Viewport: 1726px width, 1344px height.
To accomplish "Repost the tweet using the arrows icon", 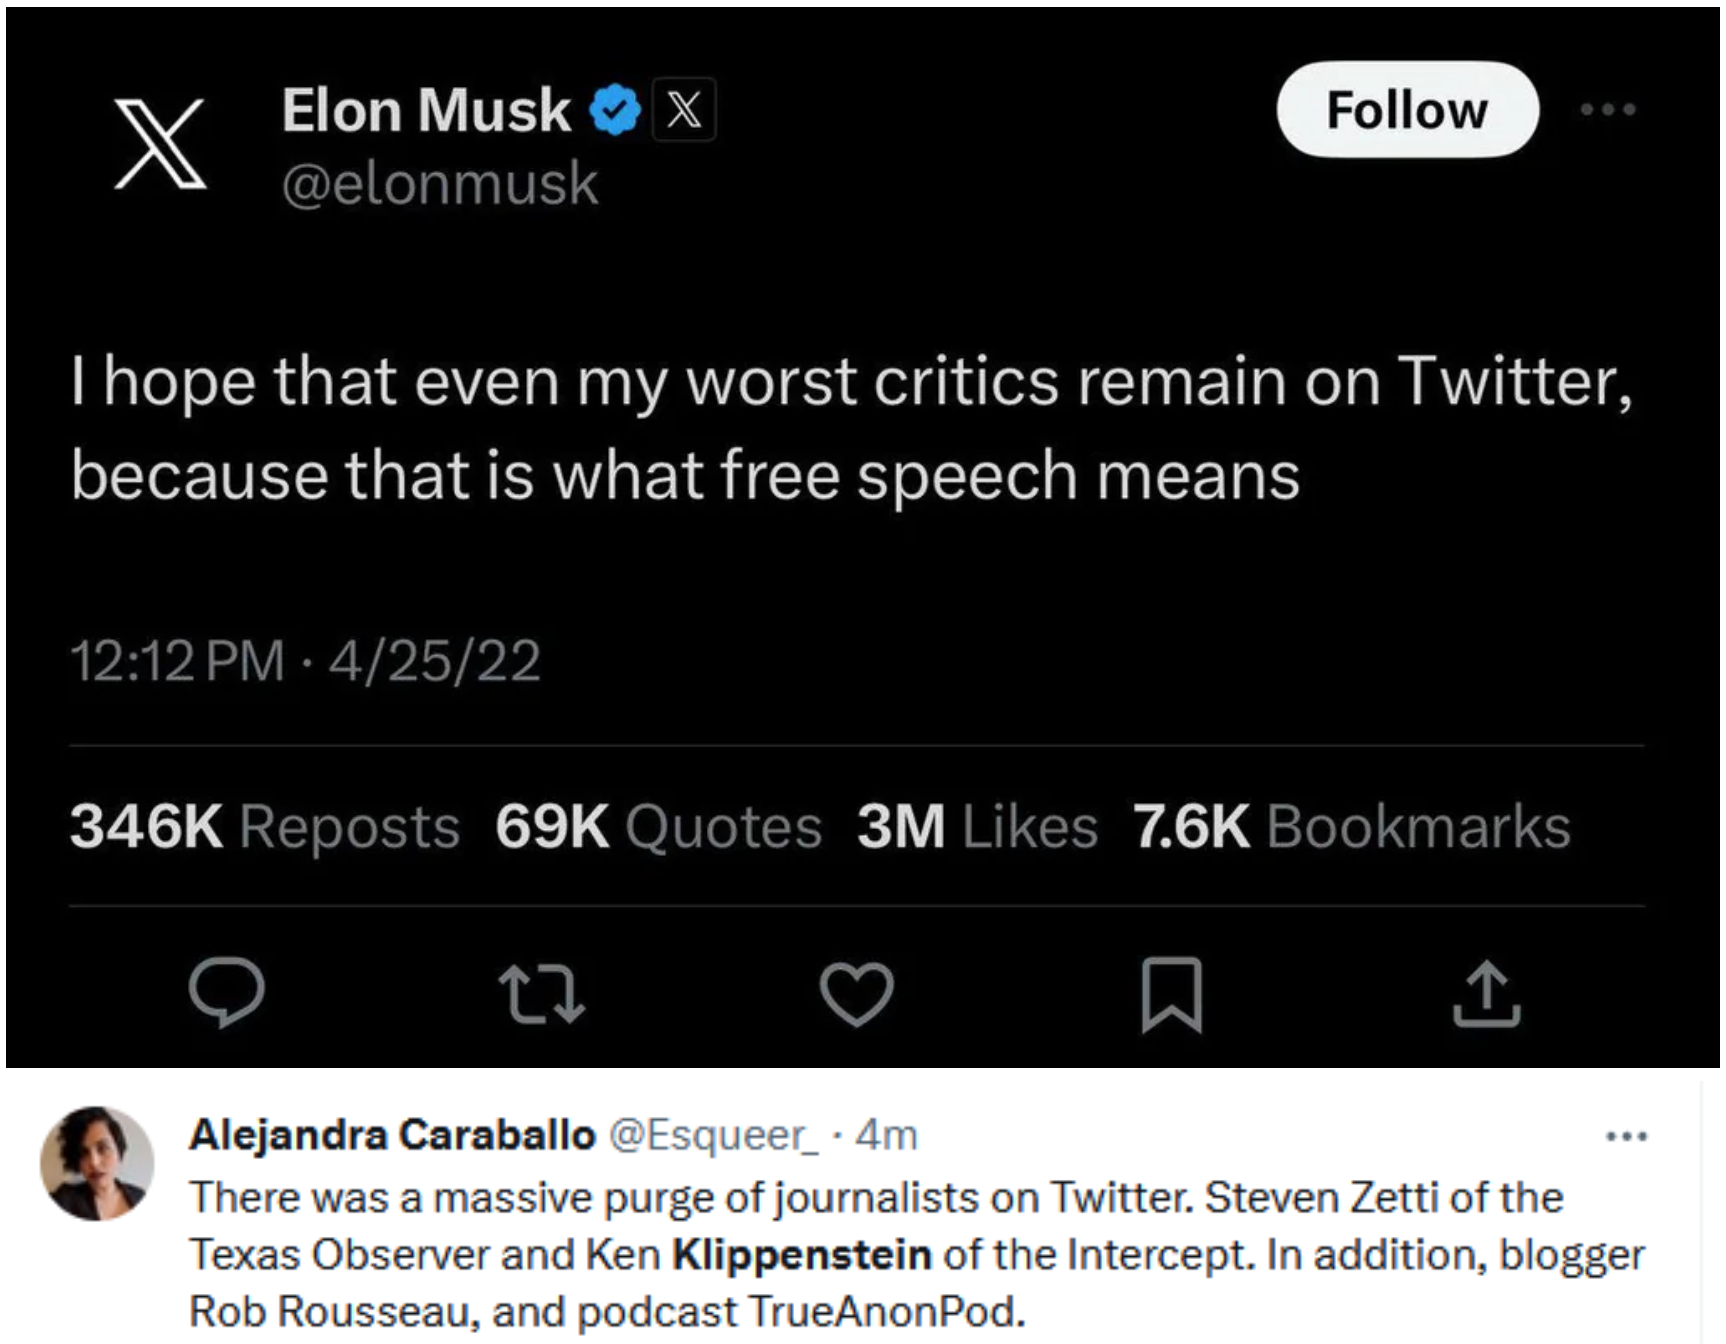I will (x=541, y=992).
